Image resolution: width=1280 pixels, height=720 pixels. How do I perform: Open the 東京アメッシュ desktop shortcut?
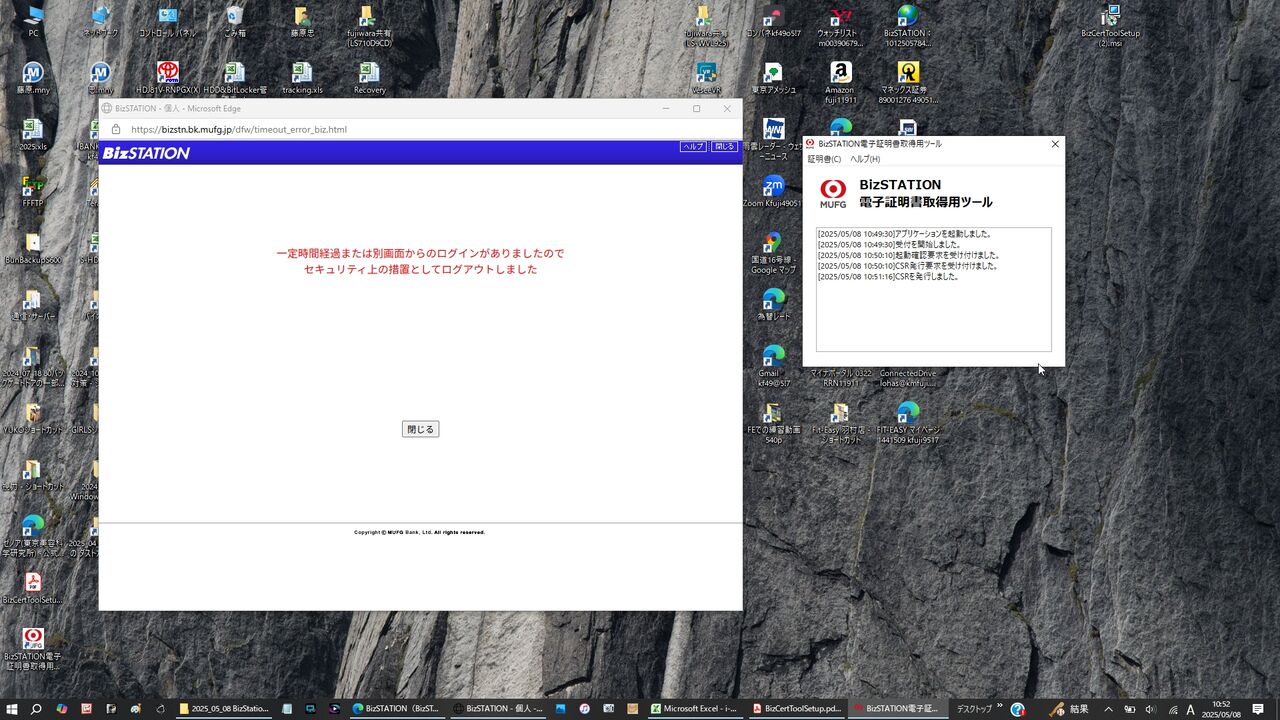tap(773, 78)
